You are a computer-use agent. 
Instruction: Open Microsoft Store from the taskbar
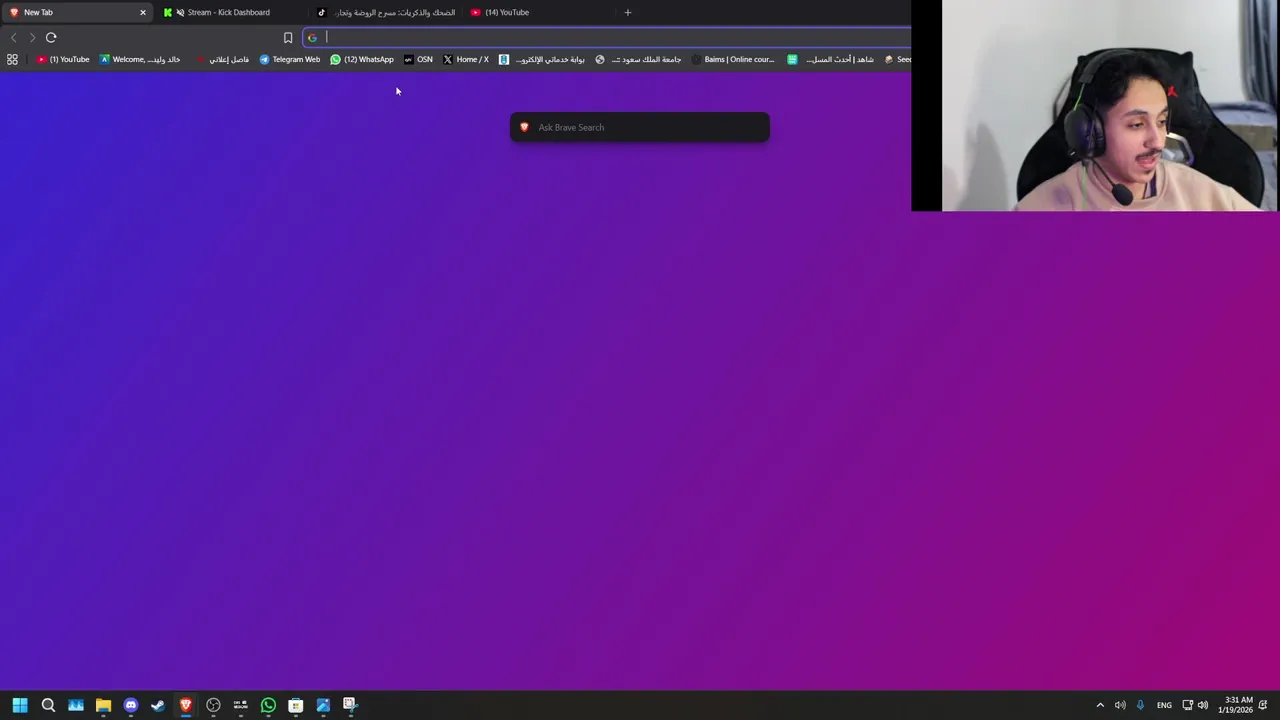point(295,705)
